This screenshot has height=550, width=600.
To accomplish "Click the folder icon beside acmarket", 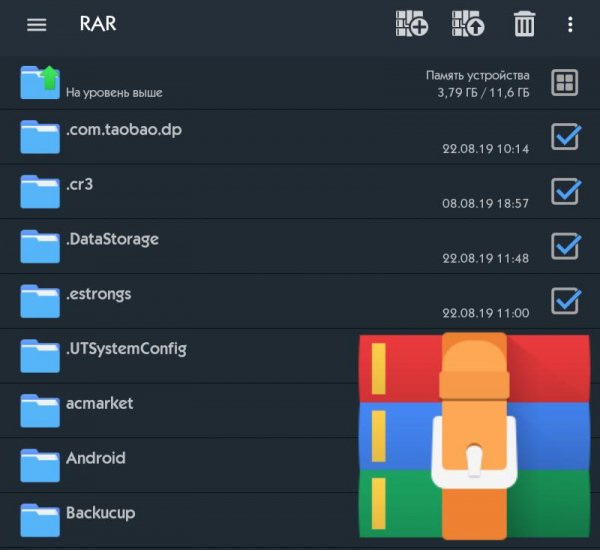I will point(40,410).
